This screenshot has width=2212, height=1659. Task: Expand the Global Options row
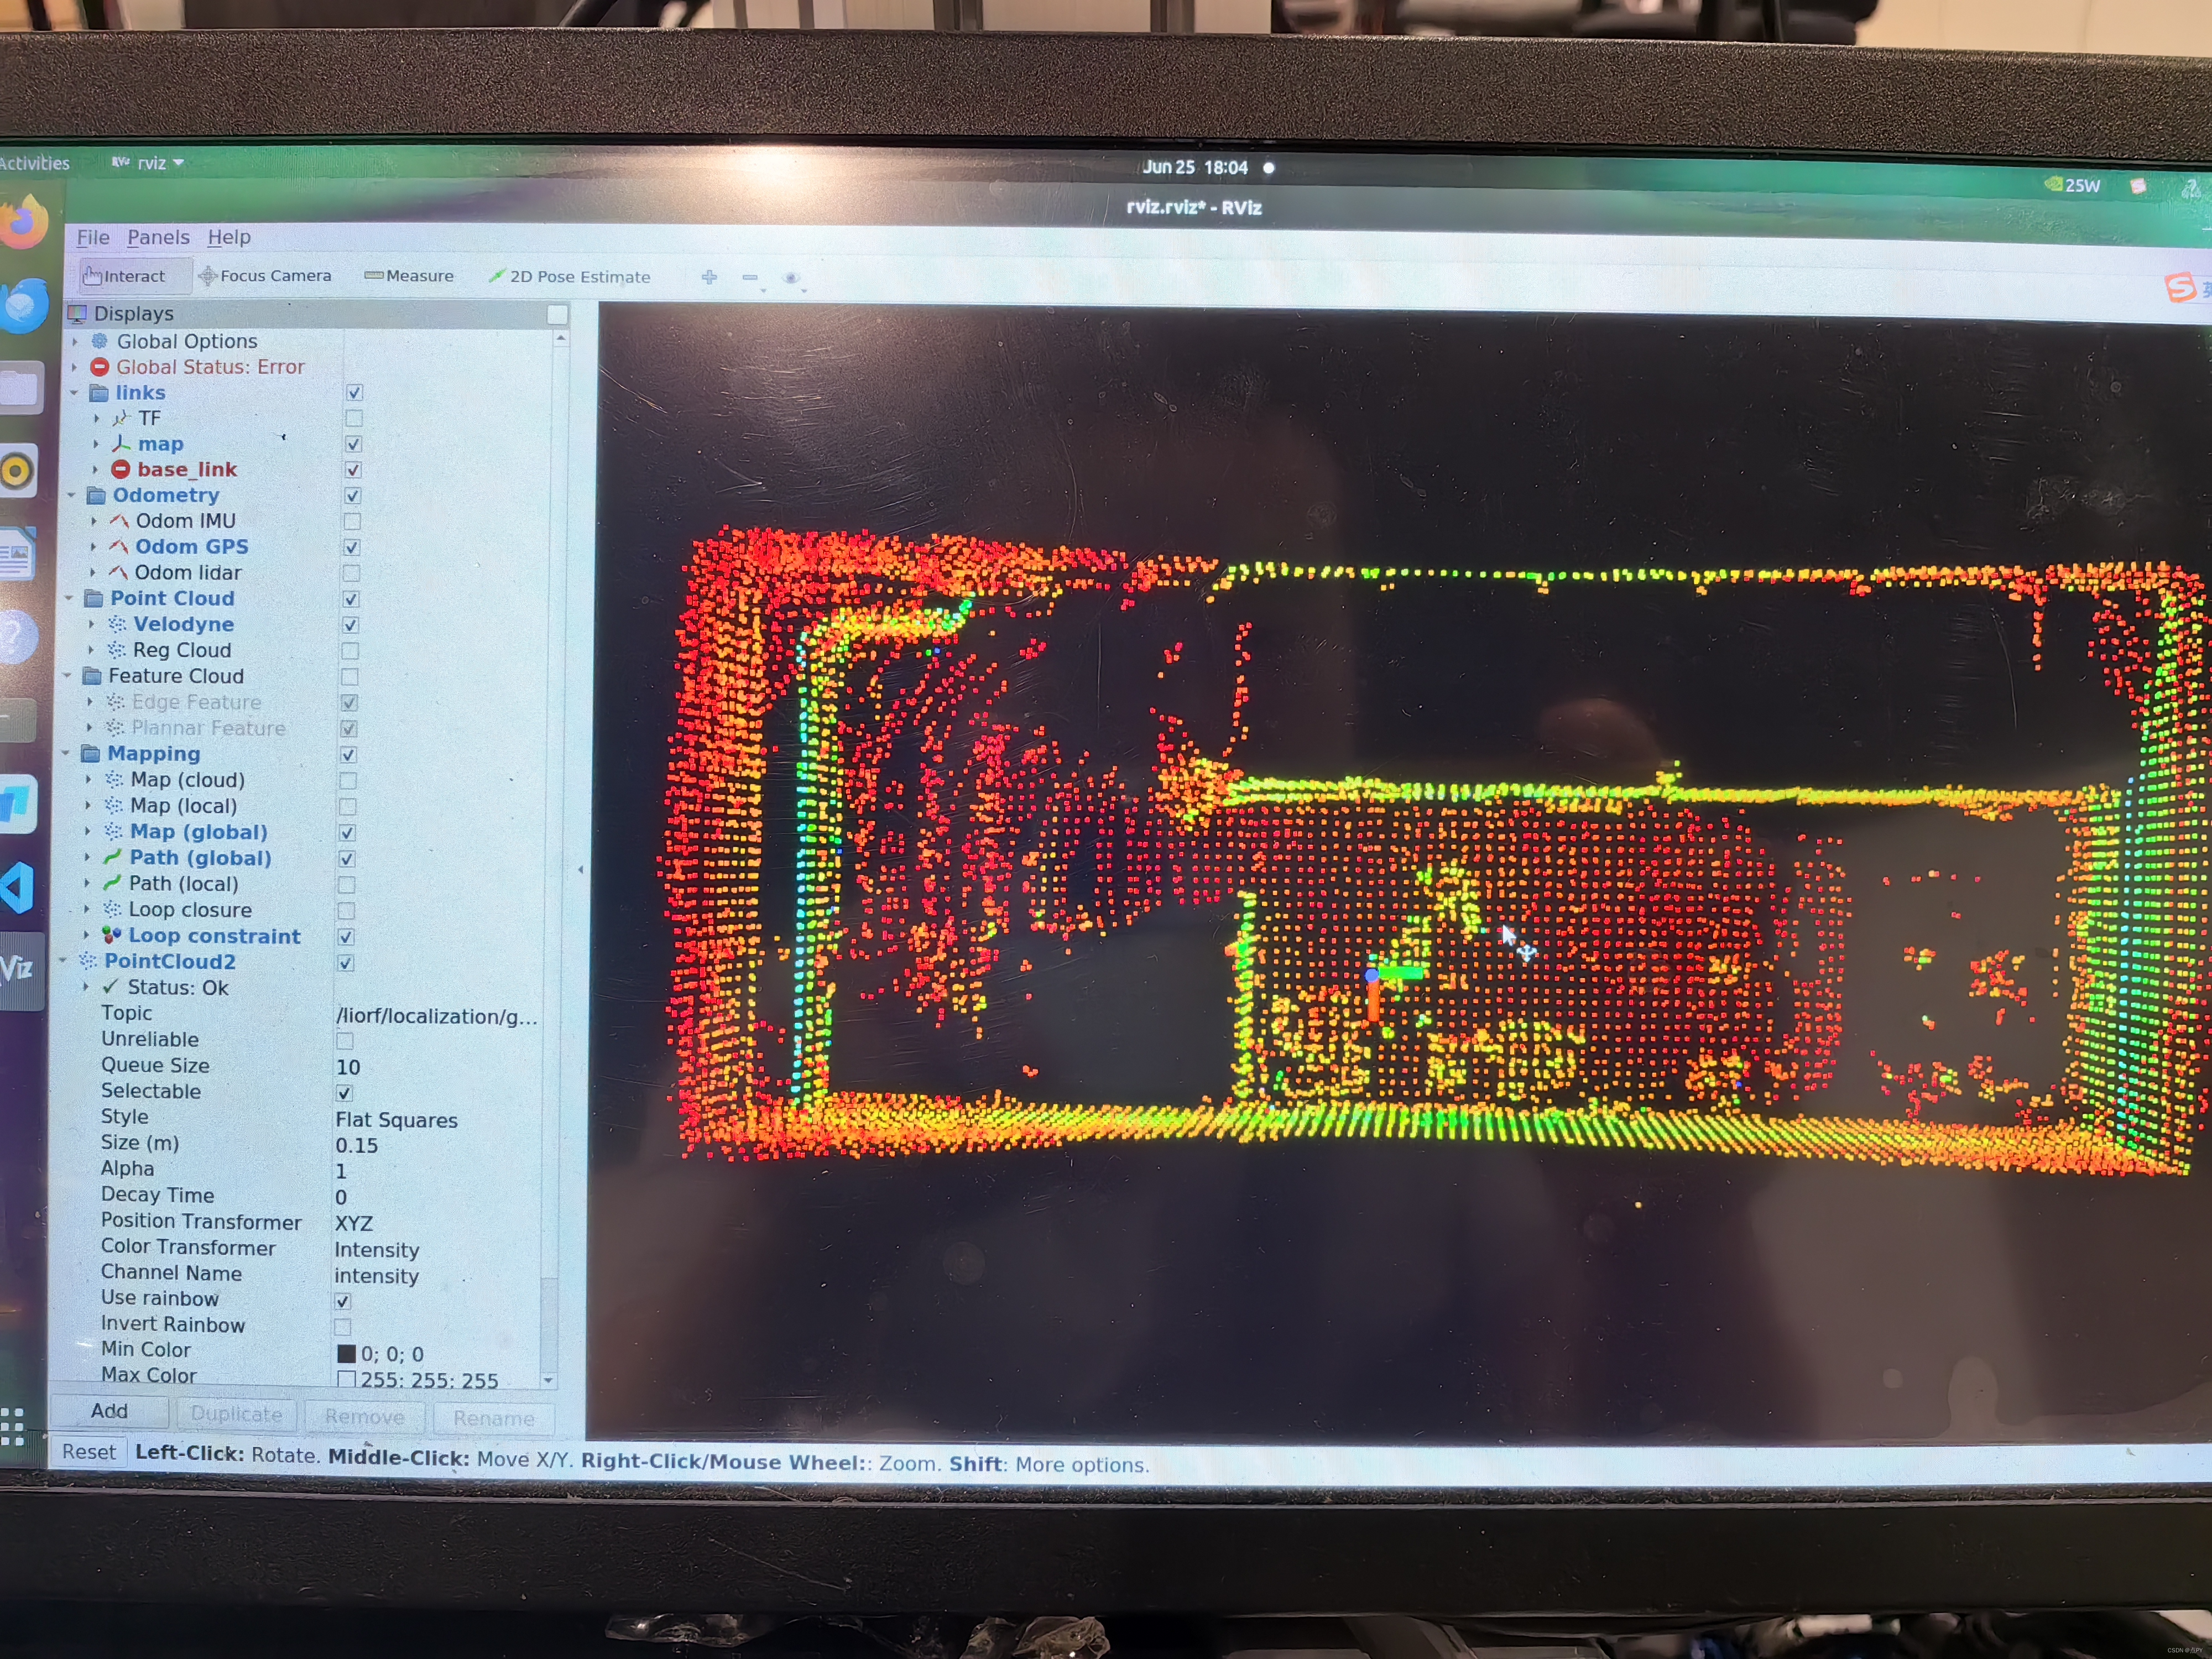[x=75, y=341]
